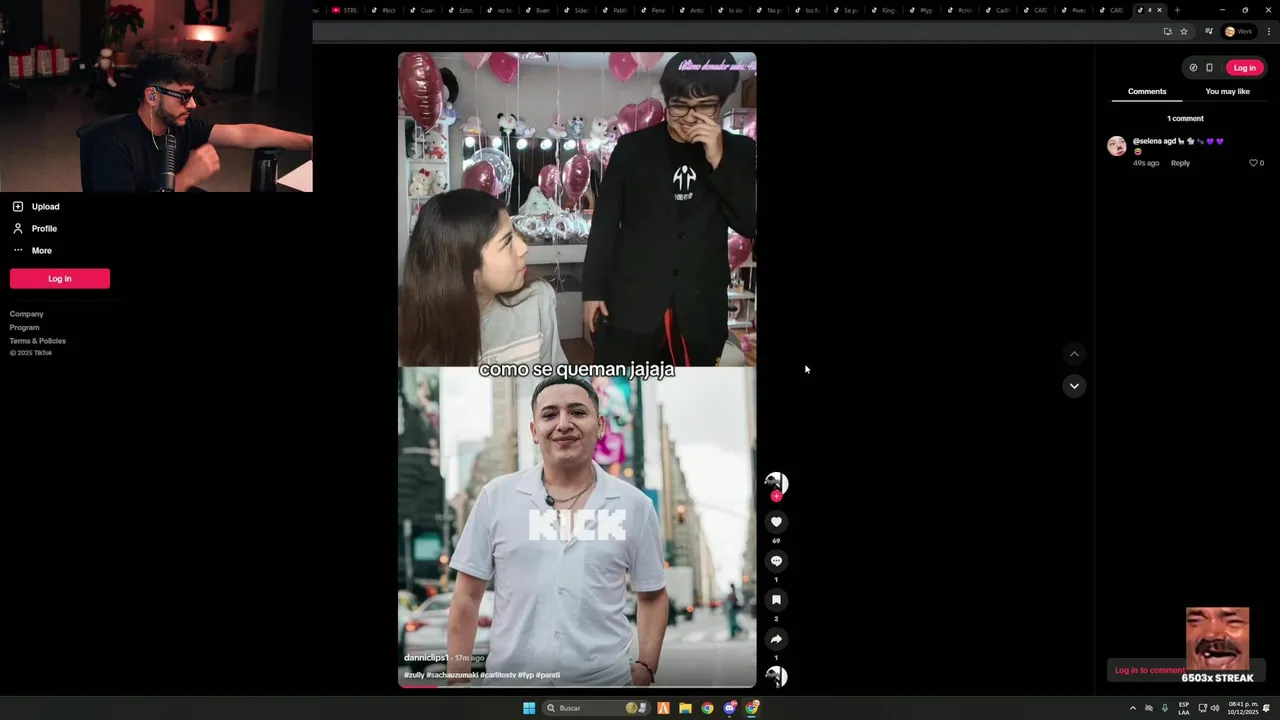Open the danniclips1 username on video
The image size is (1280, 720).
426,658
